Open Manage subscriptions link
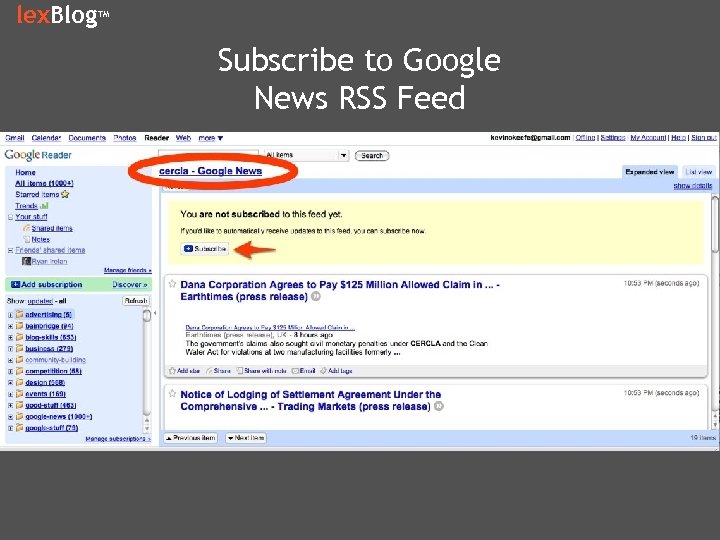Image resolution: width=720 pixels, height=540 pixels. coord(118,439)
